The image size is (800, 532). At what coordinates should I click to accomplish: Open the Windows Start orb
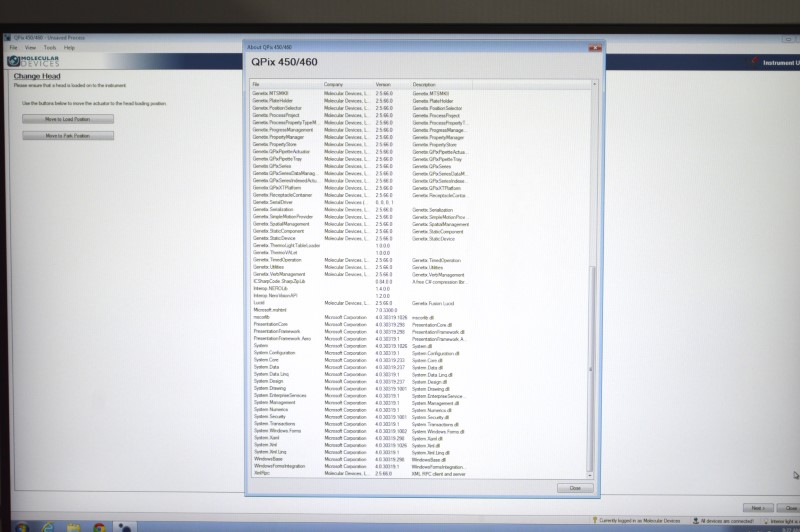[21, 527]
